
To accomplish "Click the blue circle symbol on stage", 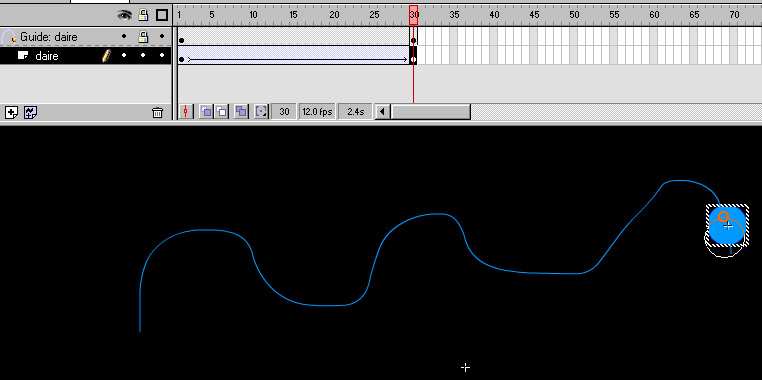I will [727, 225].
